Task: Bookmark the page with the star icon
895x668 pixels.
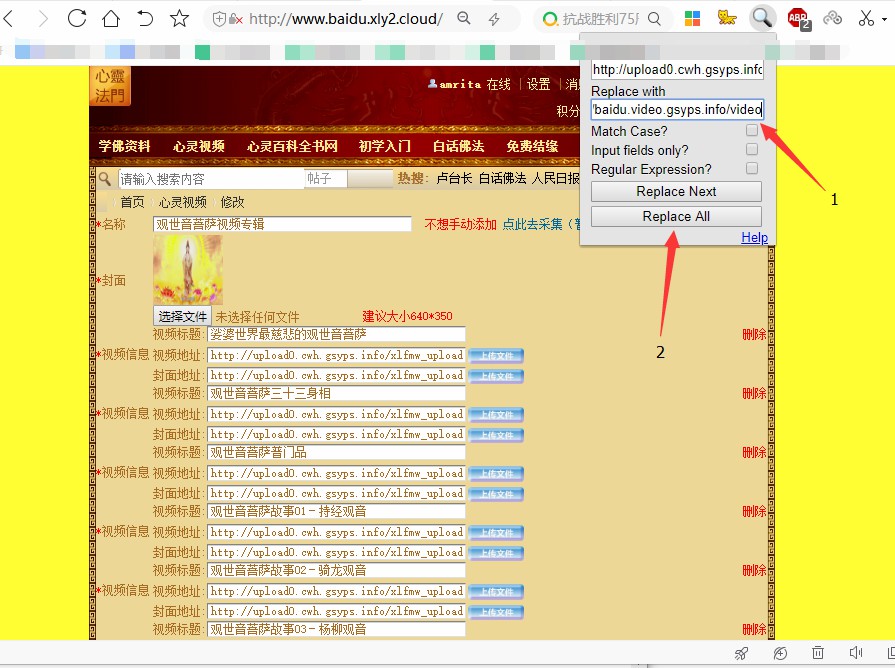Action: point(179,19)
